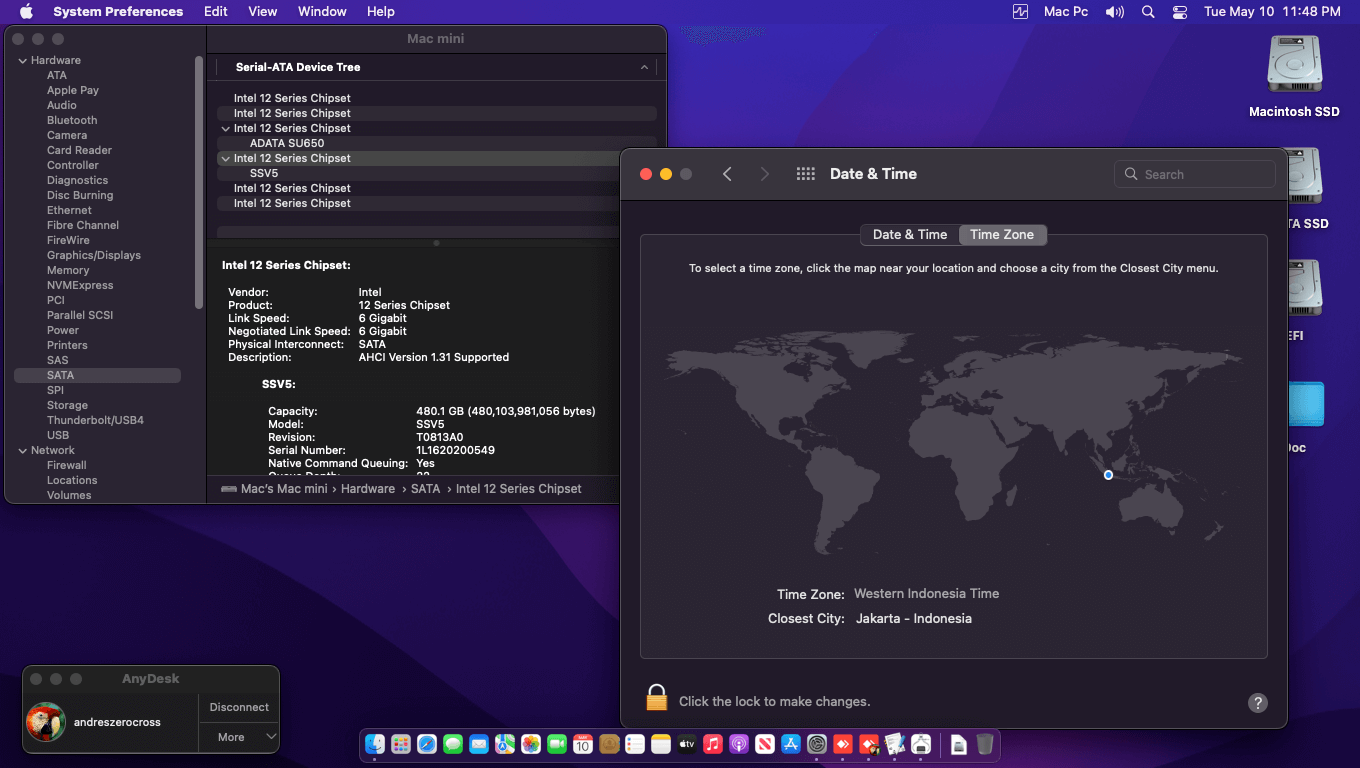Open the Window menu
The image size is (1360, 768).
pos(322,12)
